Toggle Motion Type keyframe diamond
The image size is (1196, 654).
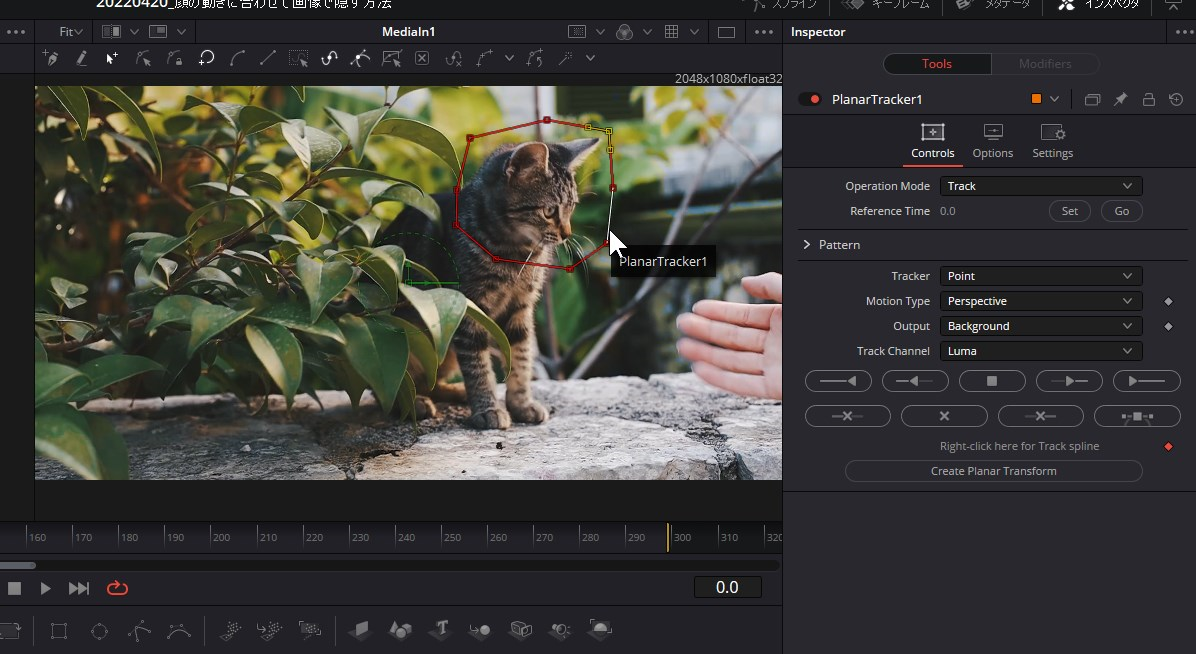click(x=1168, y=301)
